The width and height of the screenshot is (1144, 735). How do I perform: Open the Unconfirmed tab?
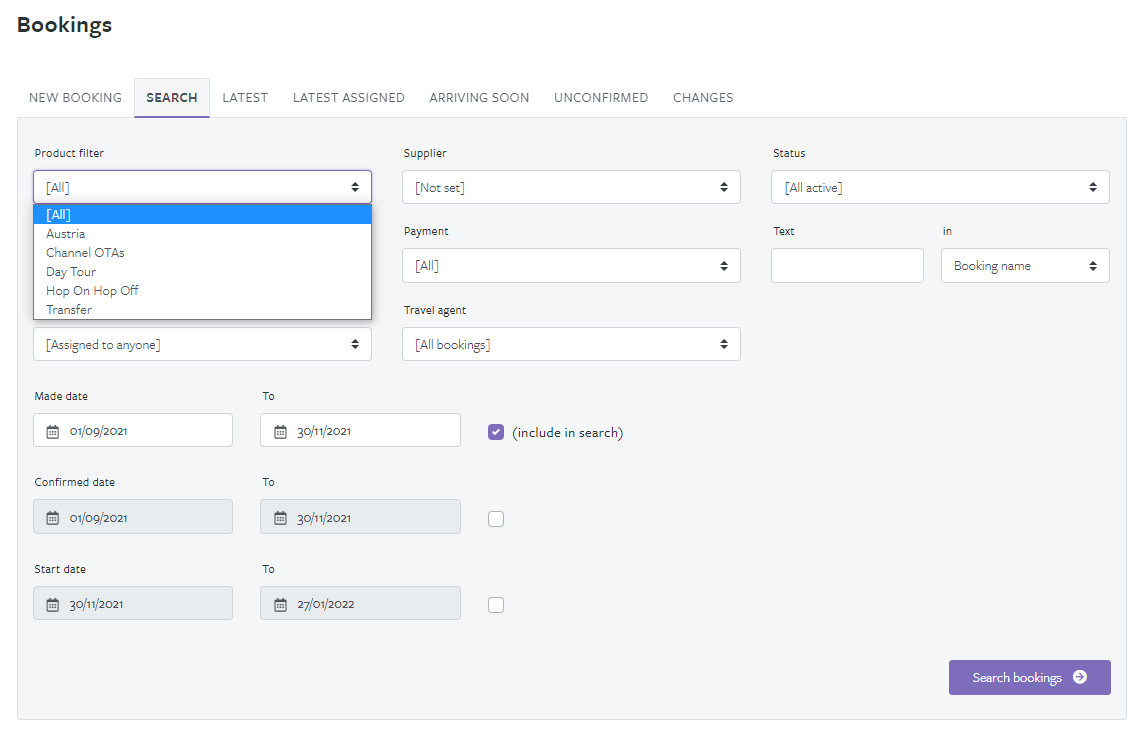coord(601,98)
